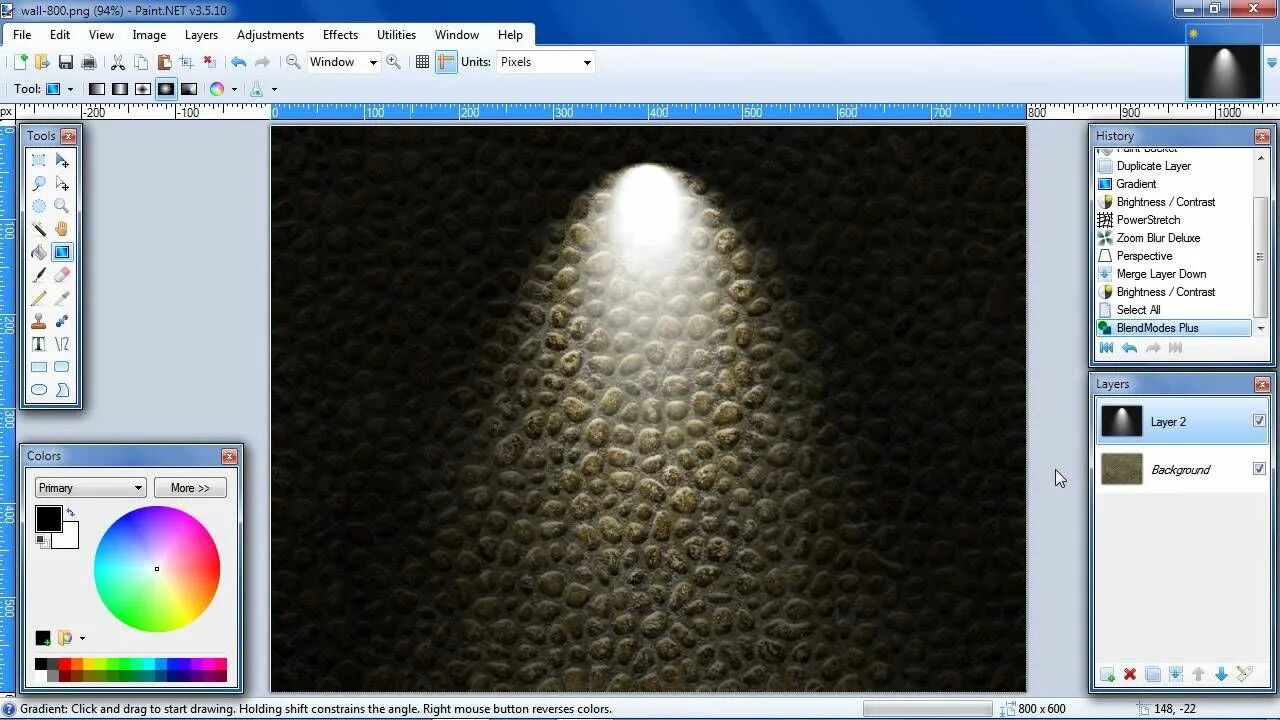The width and height of the screenshot is (1280, 720).
Task: Open the Layers menu
Action: pyautogui.click(x=201, y=34)
